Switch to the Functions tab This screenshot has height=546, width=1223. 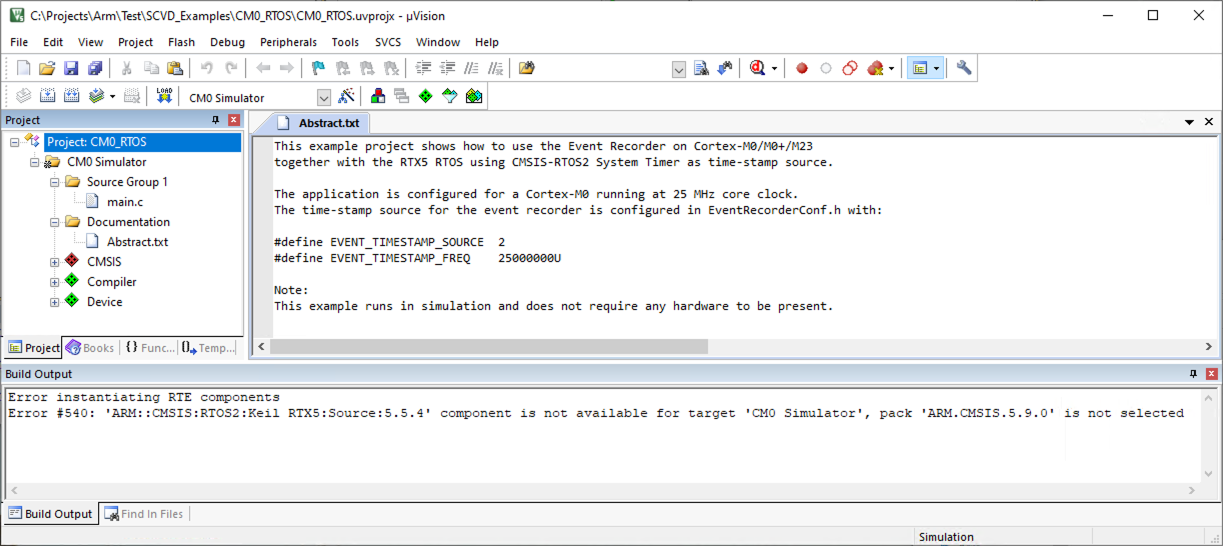point(150,348)
